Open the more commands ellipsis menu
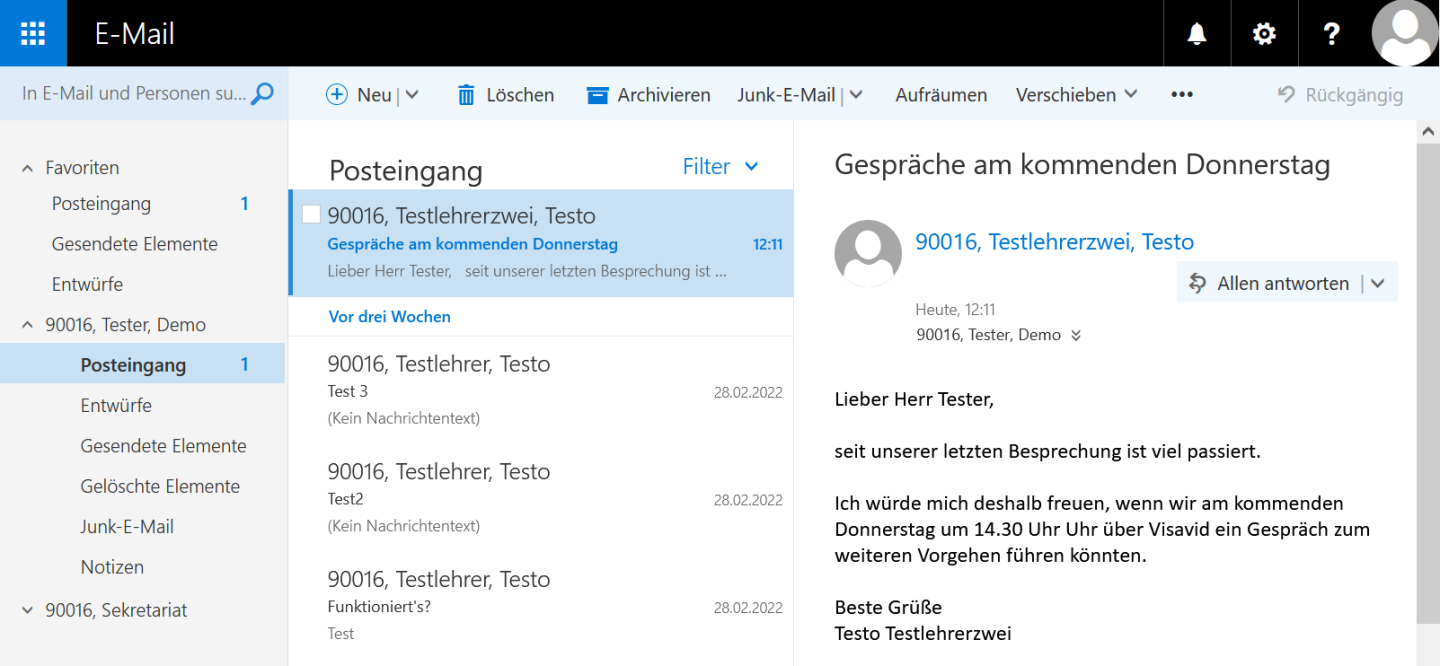 point(1181,94)
